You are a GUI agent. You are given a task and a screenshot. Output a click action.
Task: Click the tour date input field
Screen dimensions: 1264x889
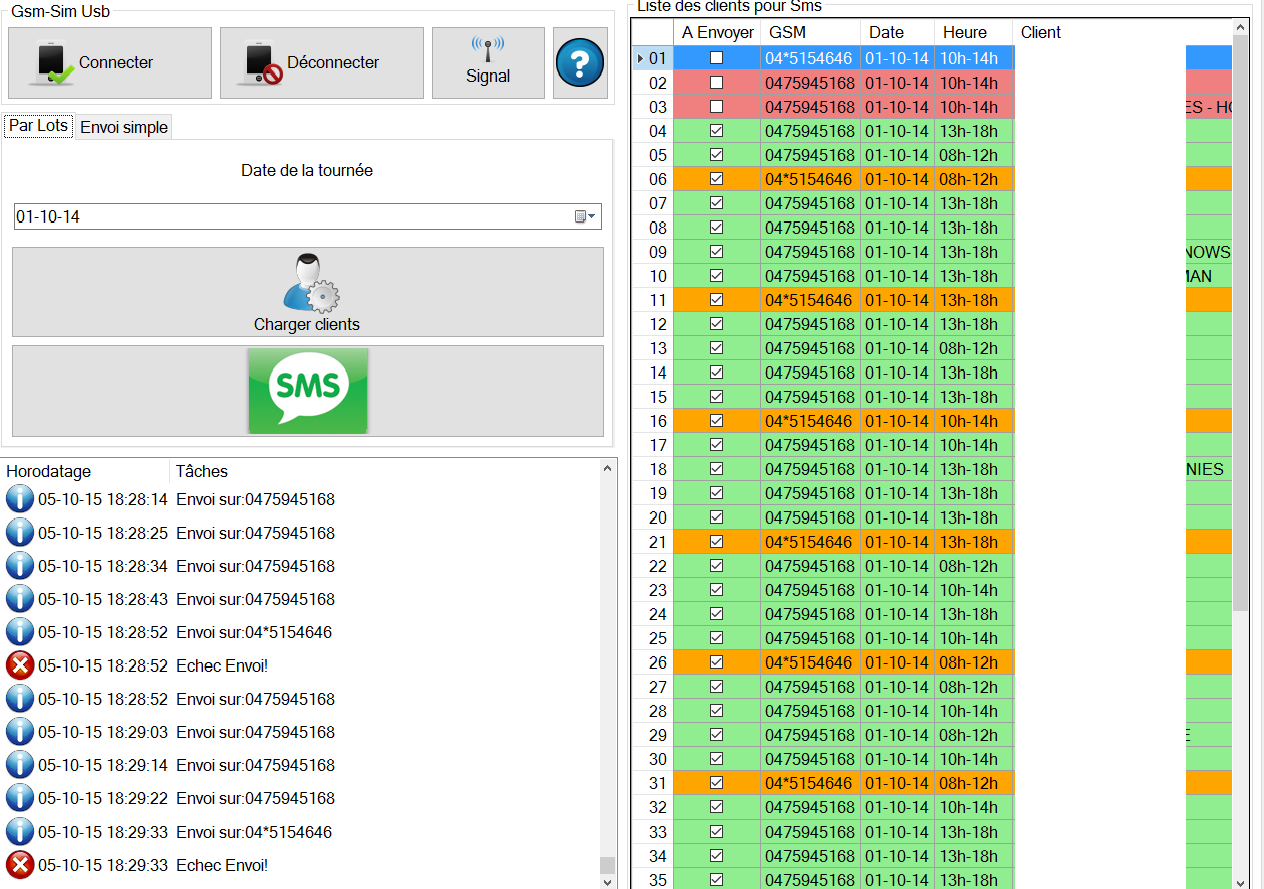[290, 217]
